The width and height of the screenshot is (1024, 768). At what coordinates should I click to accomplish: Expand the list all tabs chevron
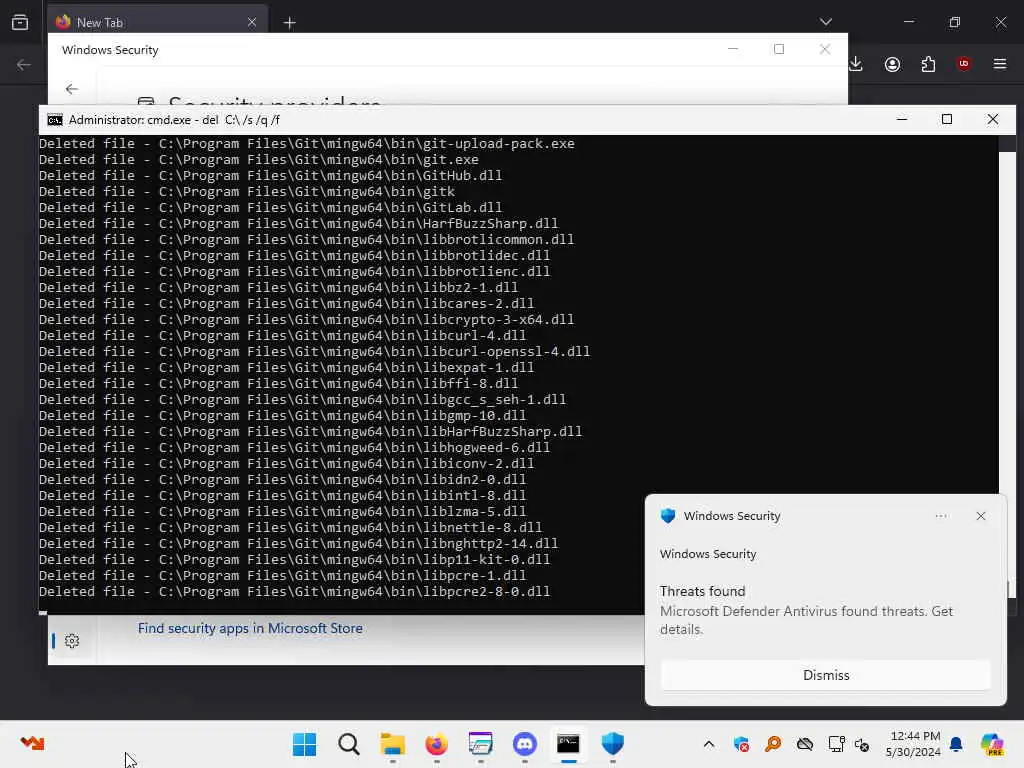point(825,22)
